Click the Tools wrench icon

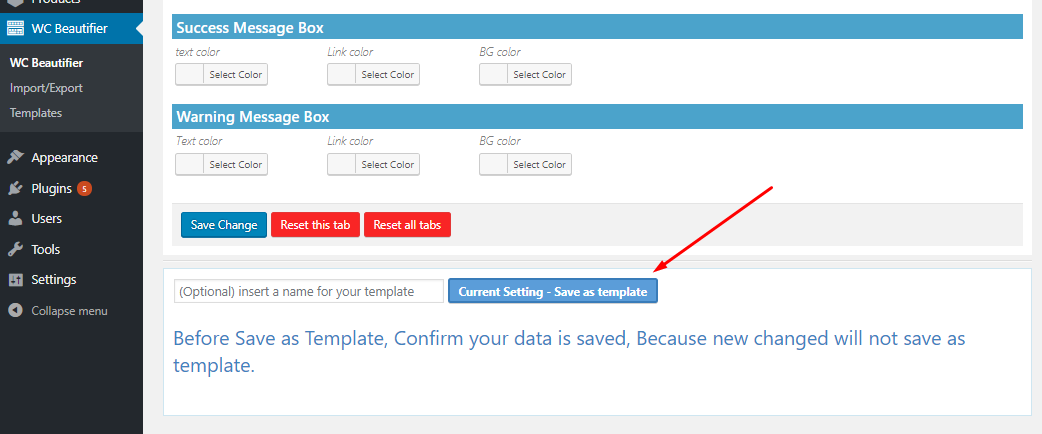(15, 249)
